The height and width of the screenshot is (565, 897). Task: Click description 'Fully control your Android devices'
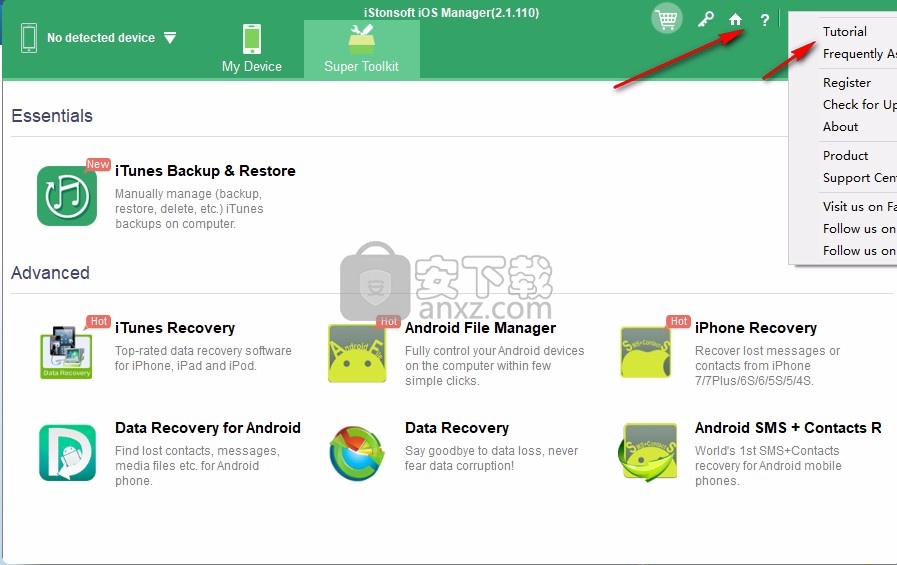click(x=495, y=351)
